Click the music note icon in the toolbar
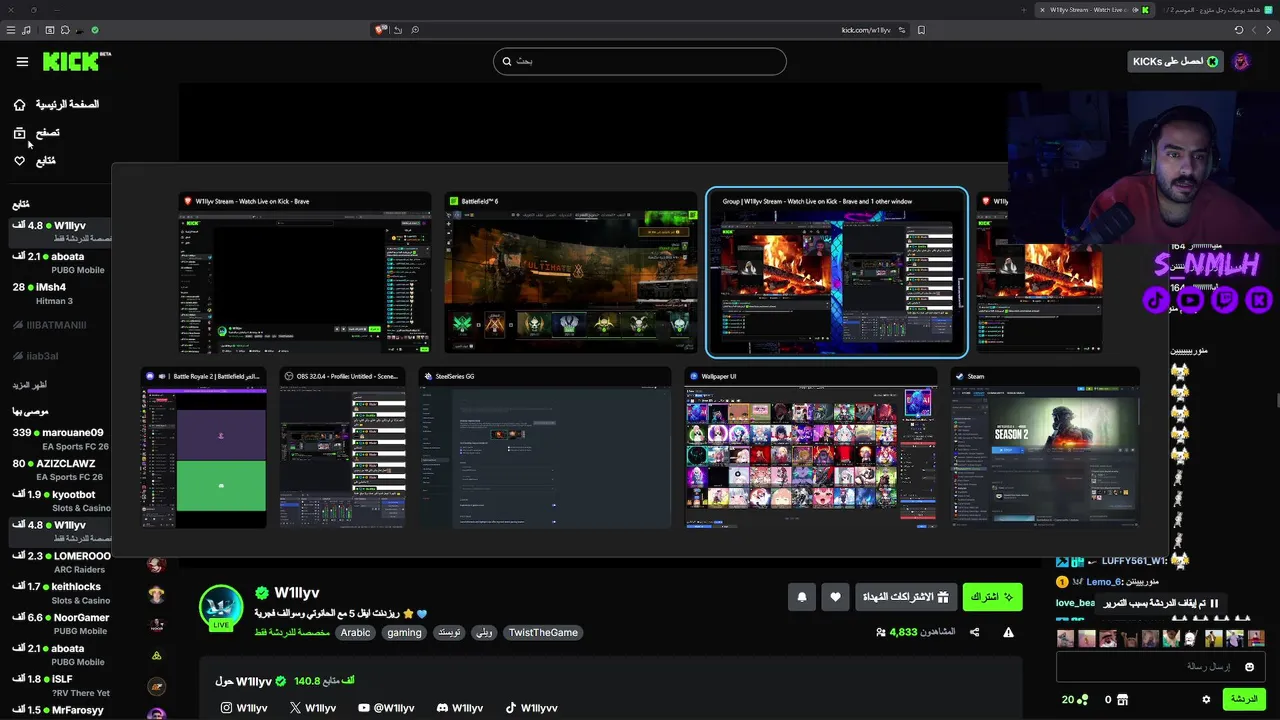Image resolution: width=1280 pixels, height=720 pixels. (x=26, y=30)
